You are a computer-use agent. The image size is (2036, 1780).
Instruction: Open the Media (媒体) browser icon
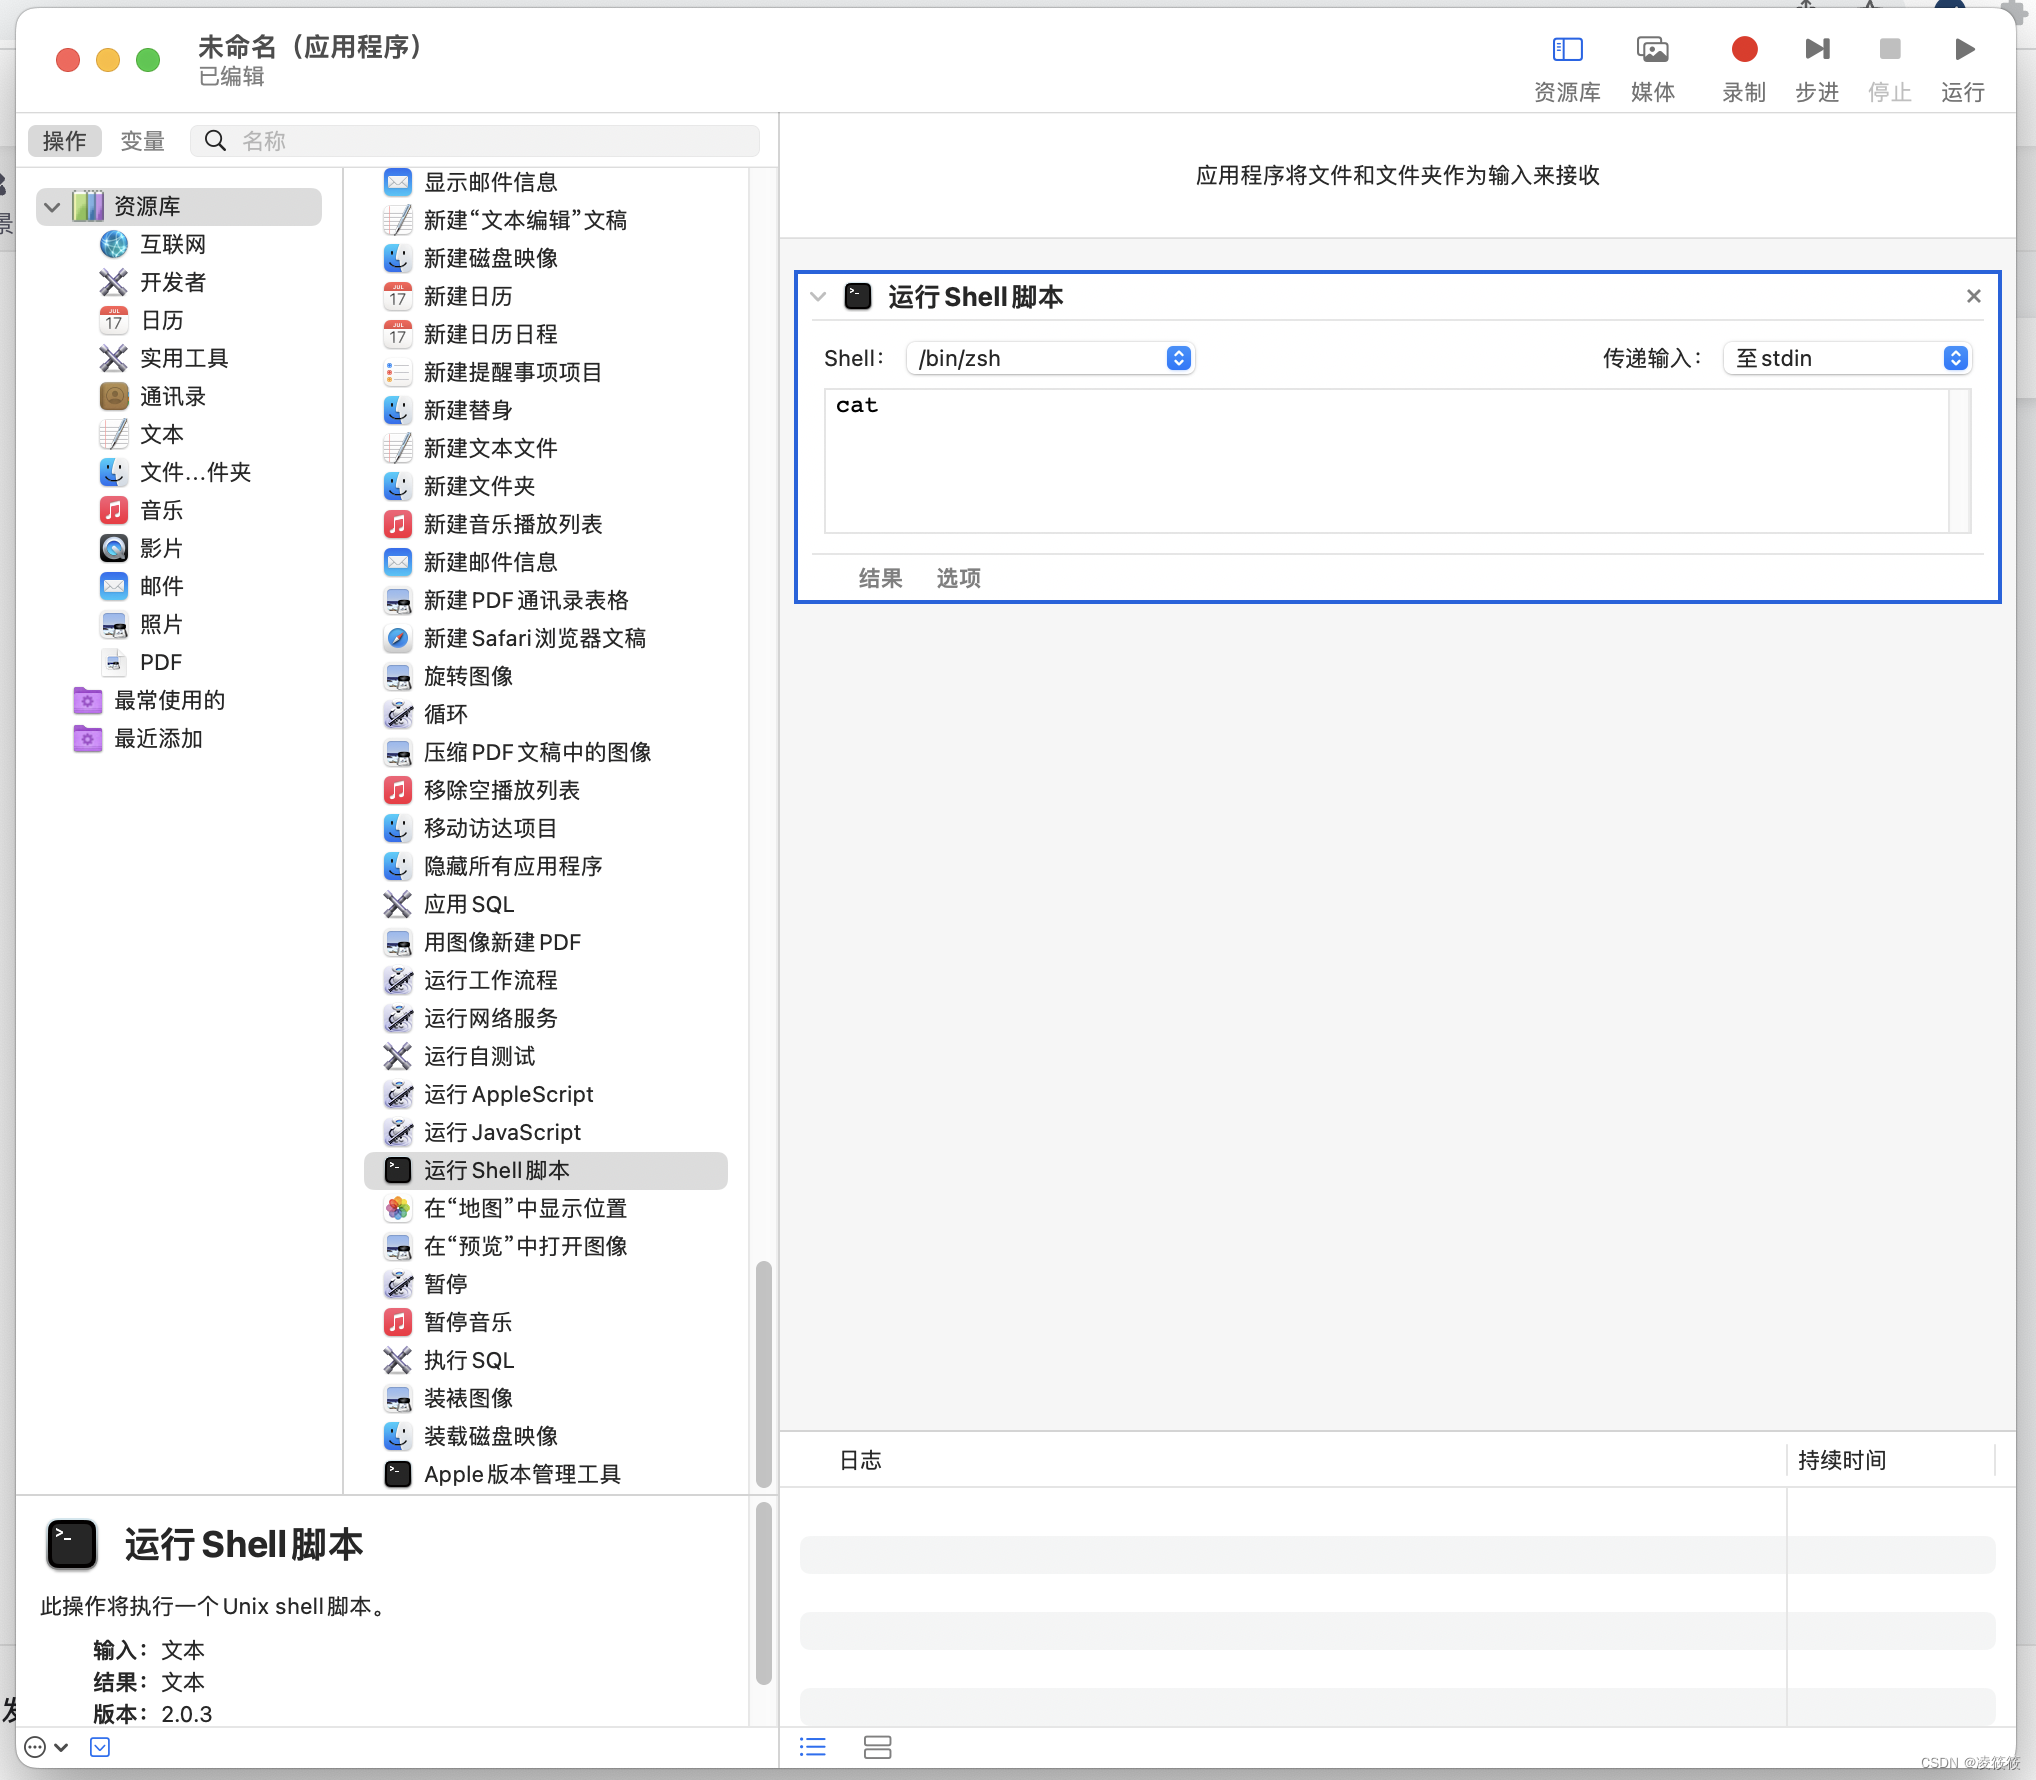pyautogui.click(x=1652, y=49)
